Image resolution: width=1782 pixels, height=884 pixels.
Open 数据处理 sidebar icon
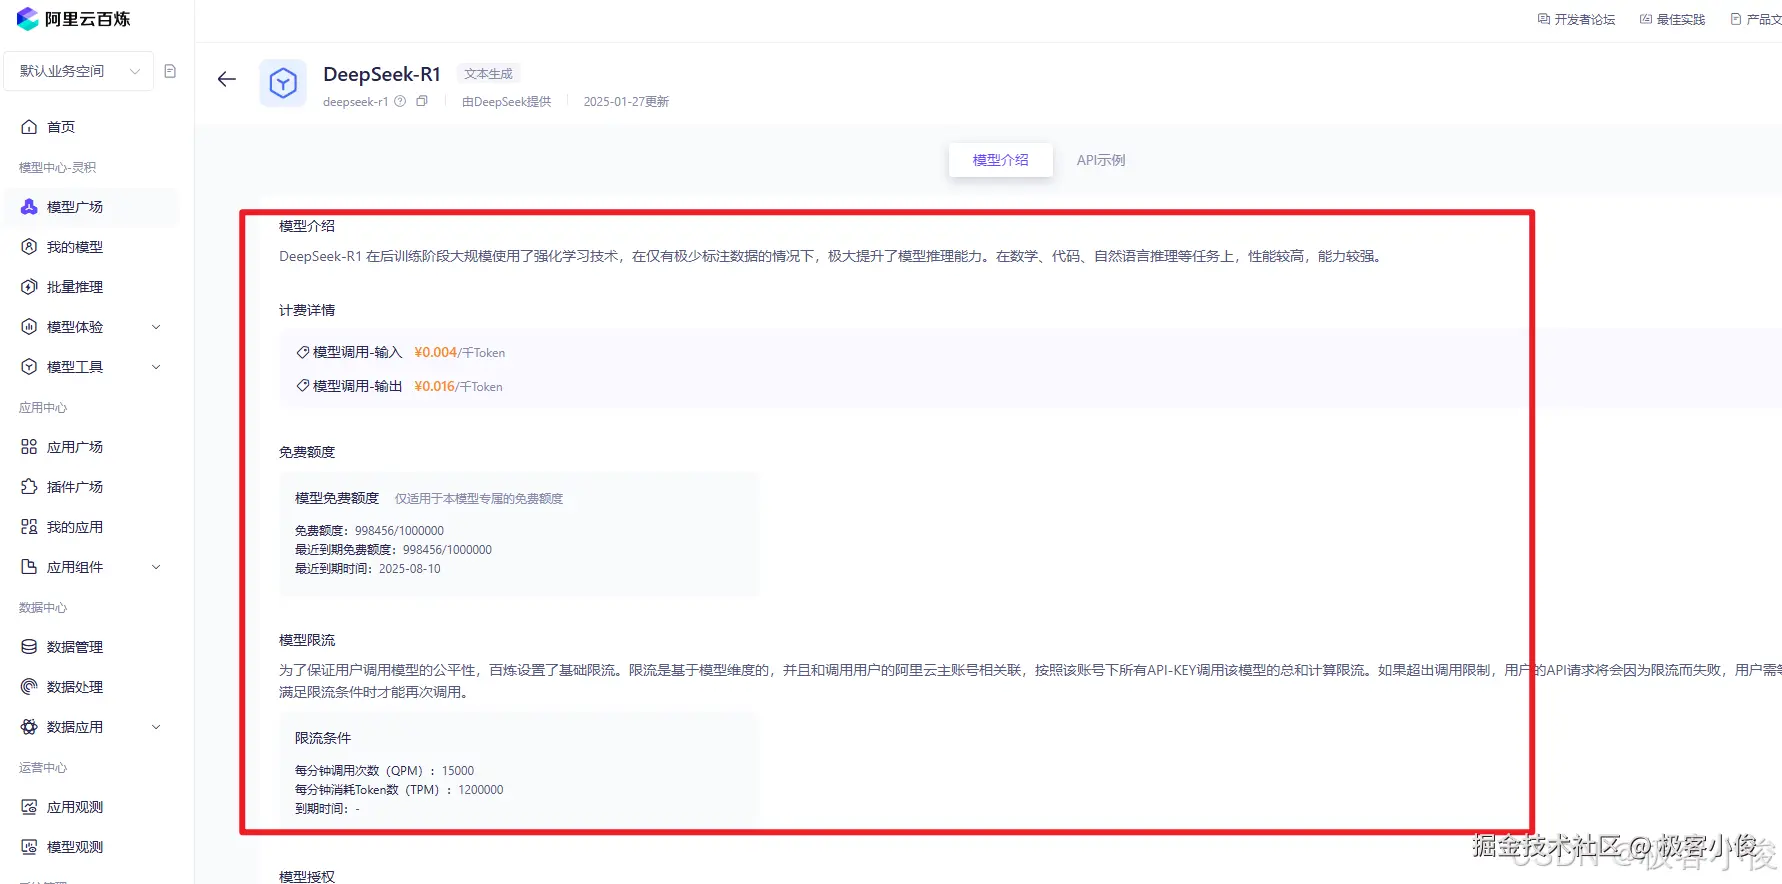pyautogui.click(x=29, y=687)
